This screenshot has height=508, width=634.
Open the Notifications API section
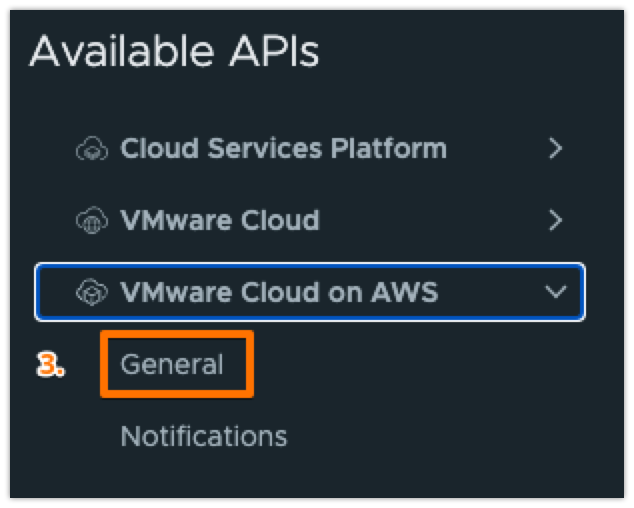point(203,436)
